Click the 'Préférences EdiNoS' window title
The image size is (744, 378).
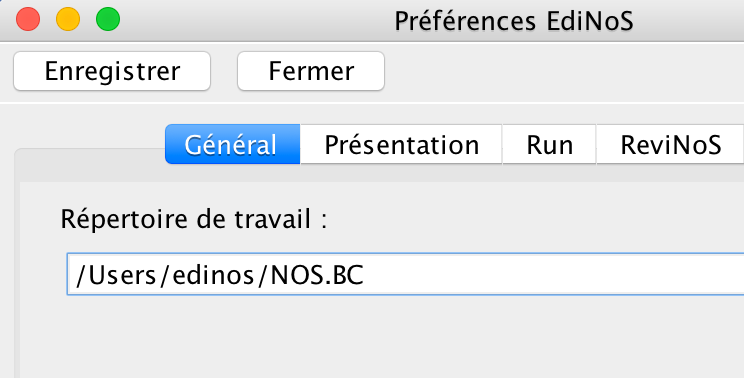point(514,21)
